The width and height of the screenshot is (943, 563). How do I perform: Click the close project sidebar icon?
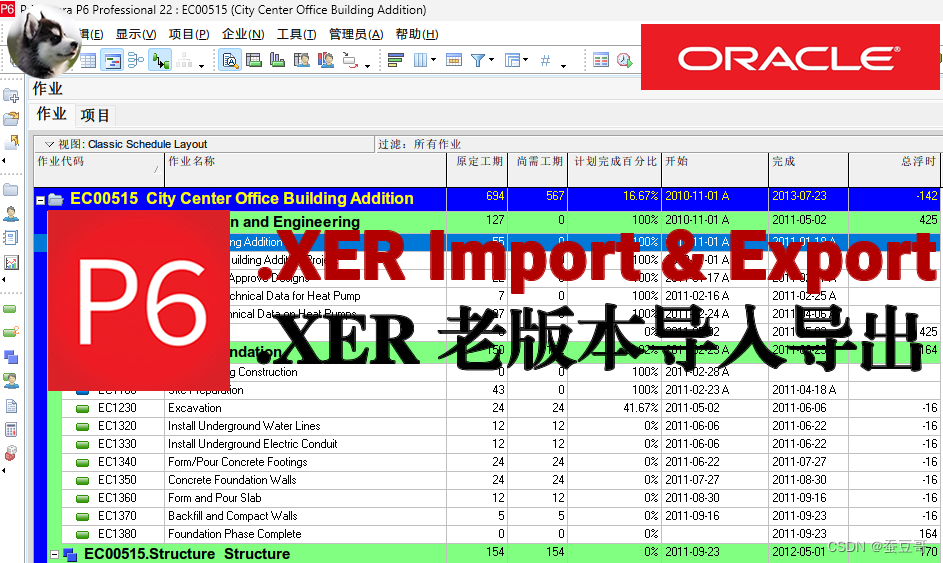click(11, 143)
